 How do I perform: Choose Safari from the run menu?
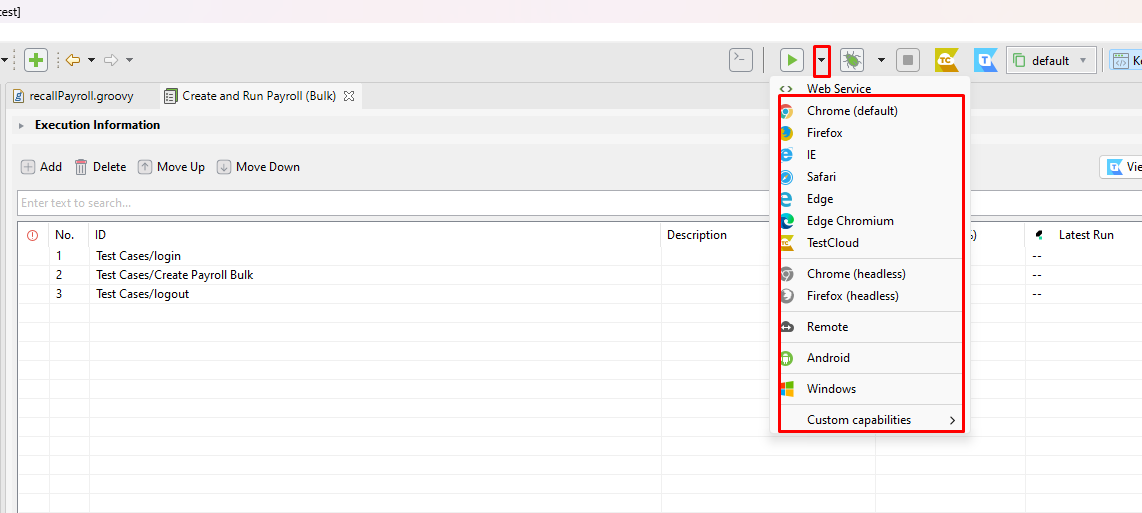(x=871, y=177)
